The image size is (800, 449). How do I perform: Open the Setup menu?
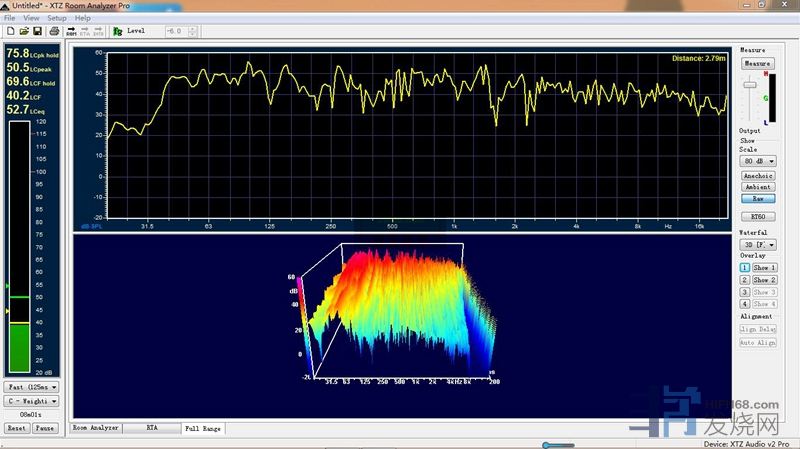(57, 18)
